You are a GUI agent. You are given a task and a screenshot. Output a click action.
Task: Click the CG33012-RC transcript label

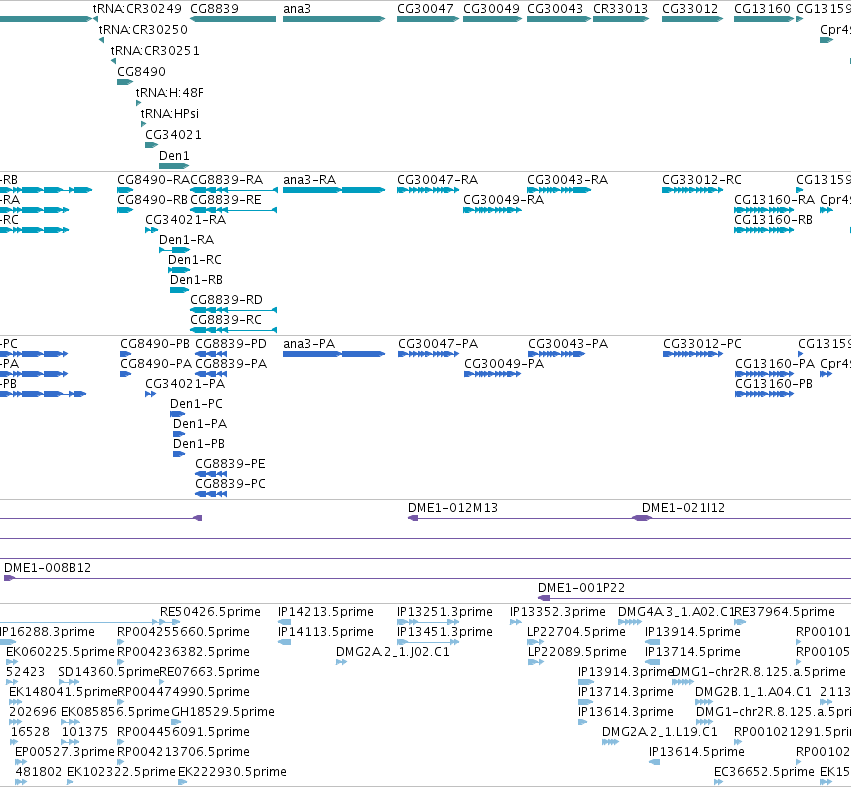click(x=702, y=180)
